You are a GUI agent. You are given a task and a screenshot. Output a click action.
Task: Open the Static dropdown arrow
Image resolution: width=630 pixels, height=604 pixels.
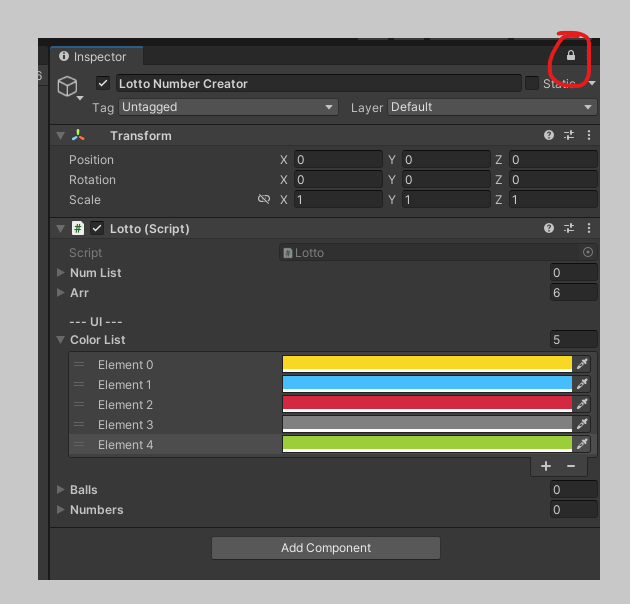pyautogui.click(x=592, y=83)
